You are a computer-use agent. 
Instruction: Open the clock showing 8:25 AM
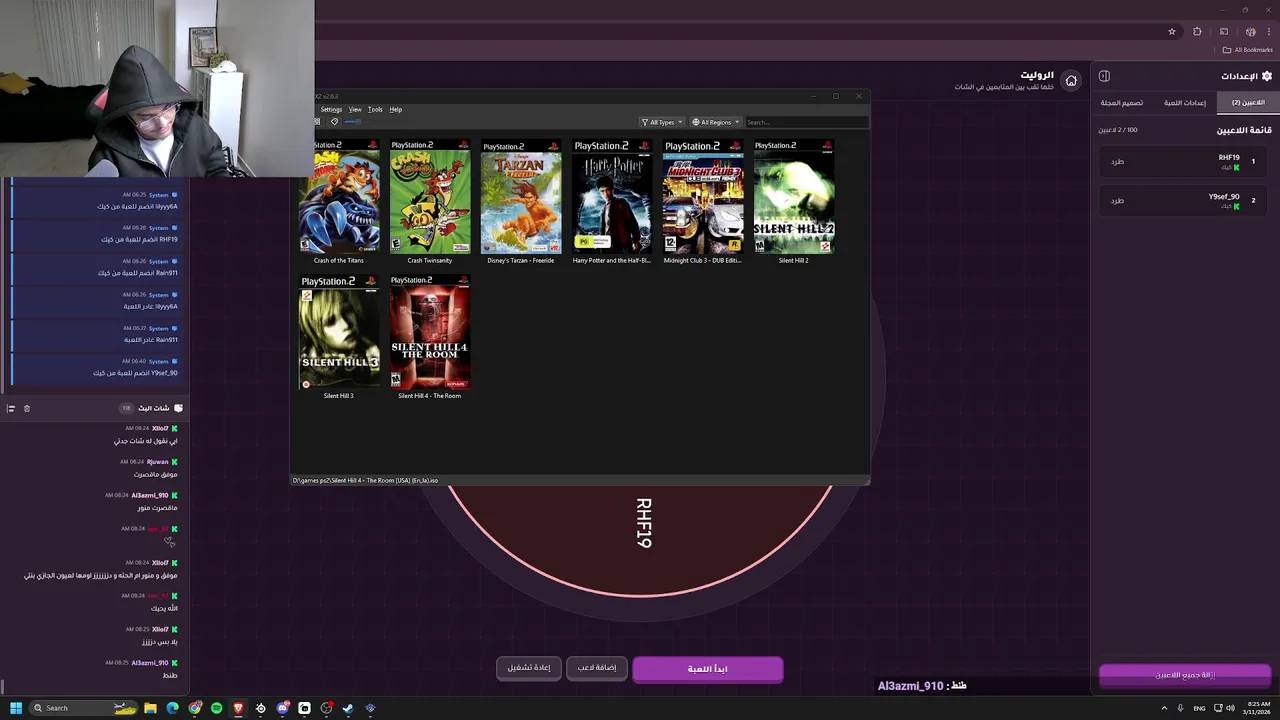(1256, 708)
